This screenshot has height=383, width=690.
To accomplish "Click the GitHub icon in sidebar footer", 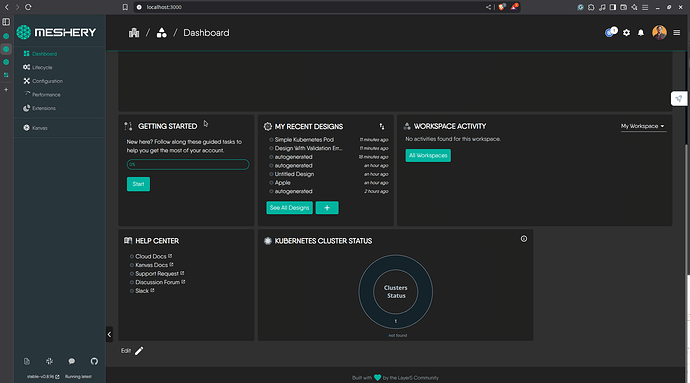I will point(94,361).
